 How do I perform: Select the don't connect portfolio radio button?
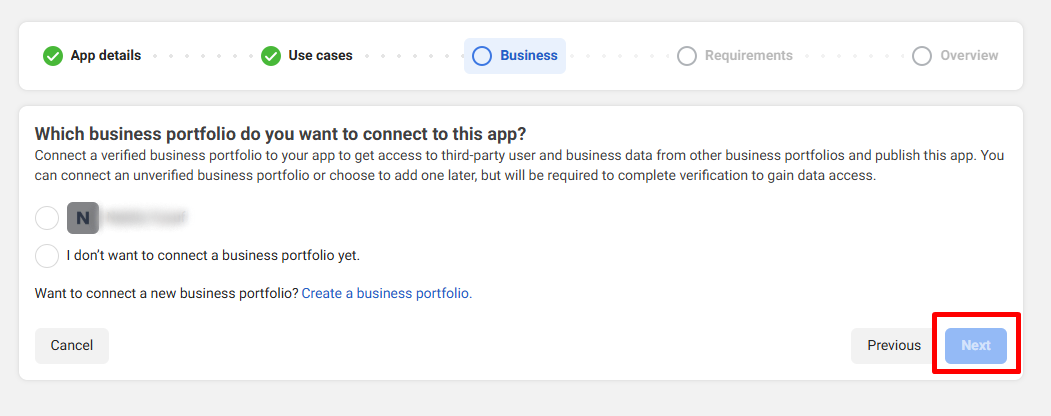[x=47, y=256]
